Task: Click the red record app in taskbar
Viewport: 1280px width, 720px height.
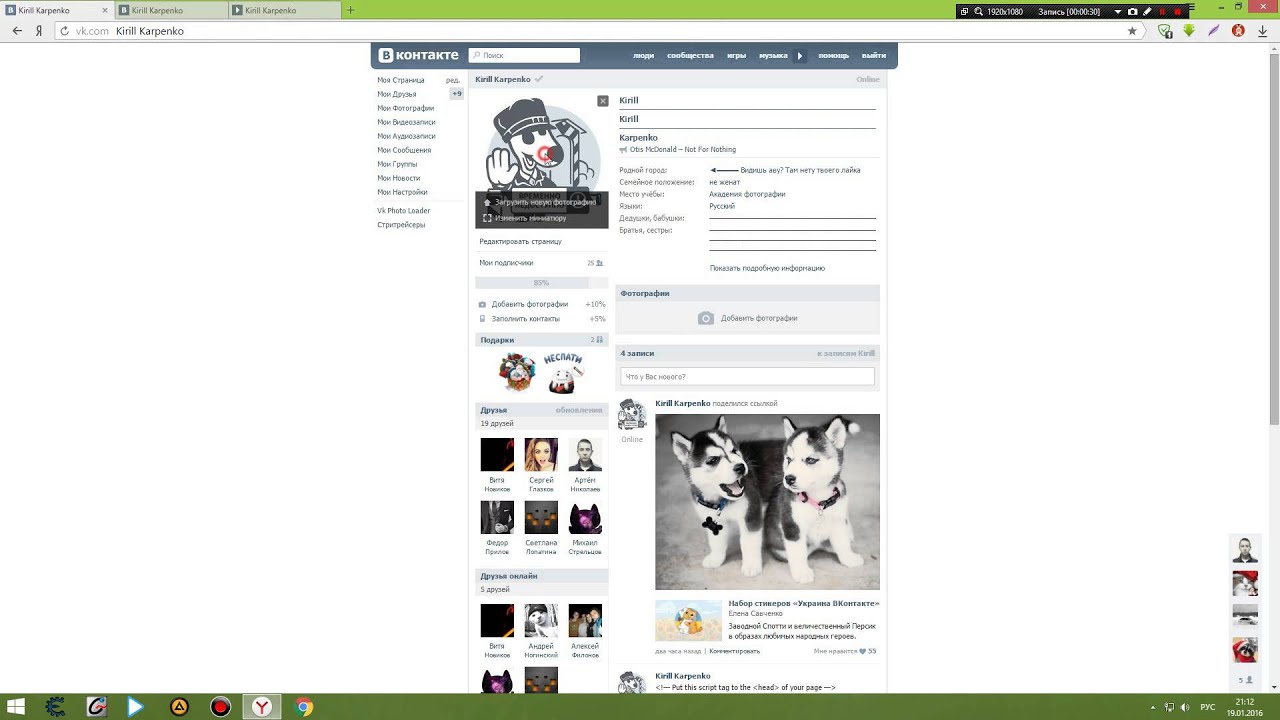Action: (220, 707)
